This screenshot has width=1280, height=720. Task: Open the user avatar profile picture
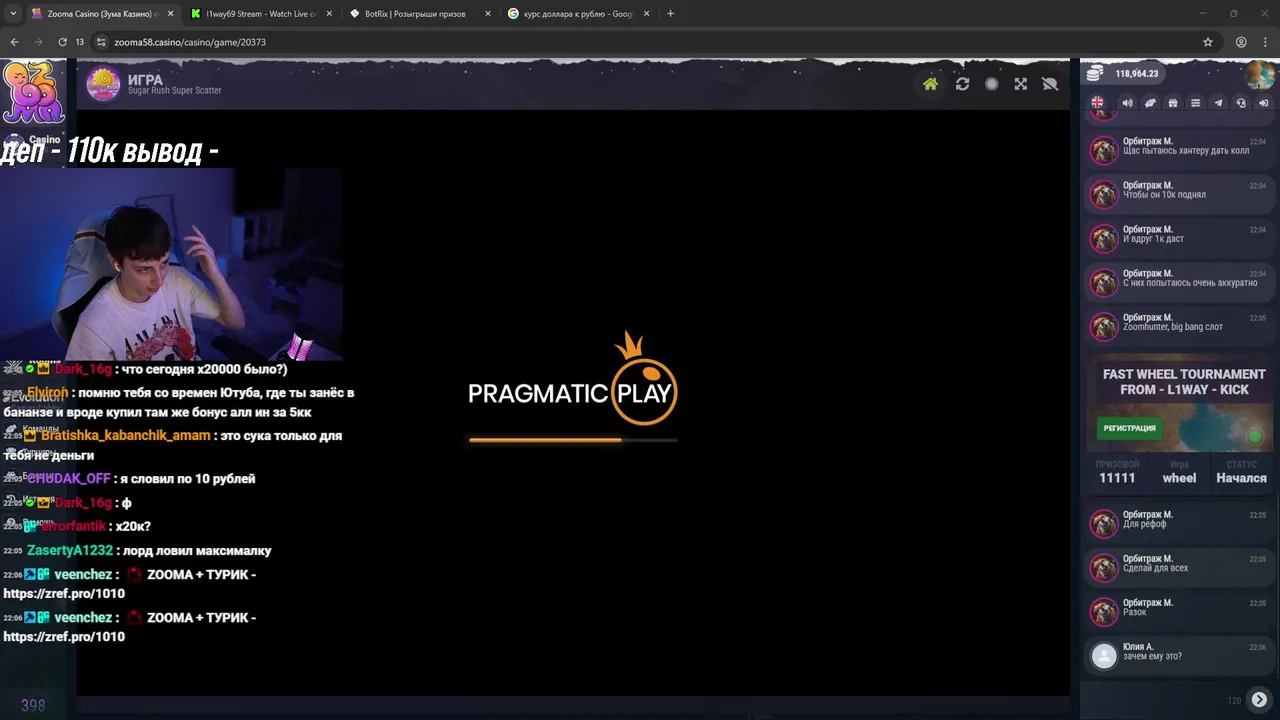click(x=1260, y=74)
